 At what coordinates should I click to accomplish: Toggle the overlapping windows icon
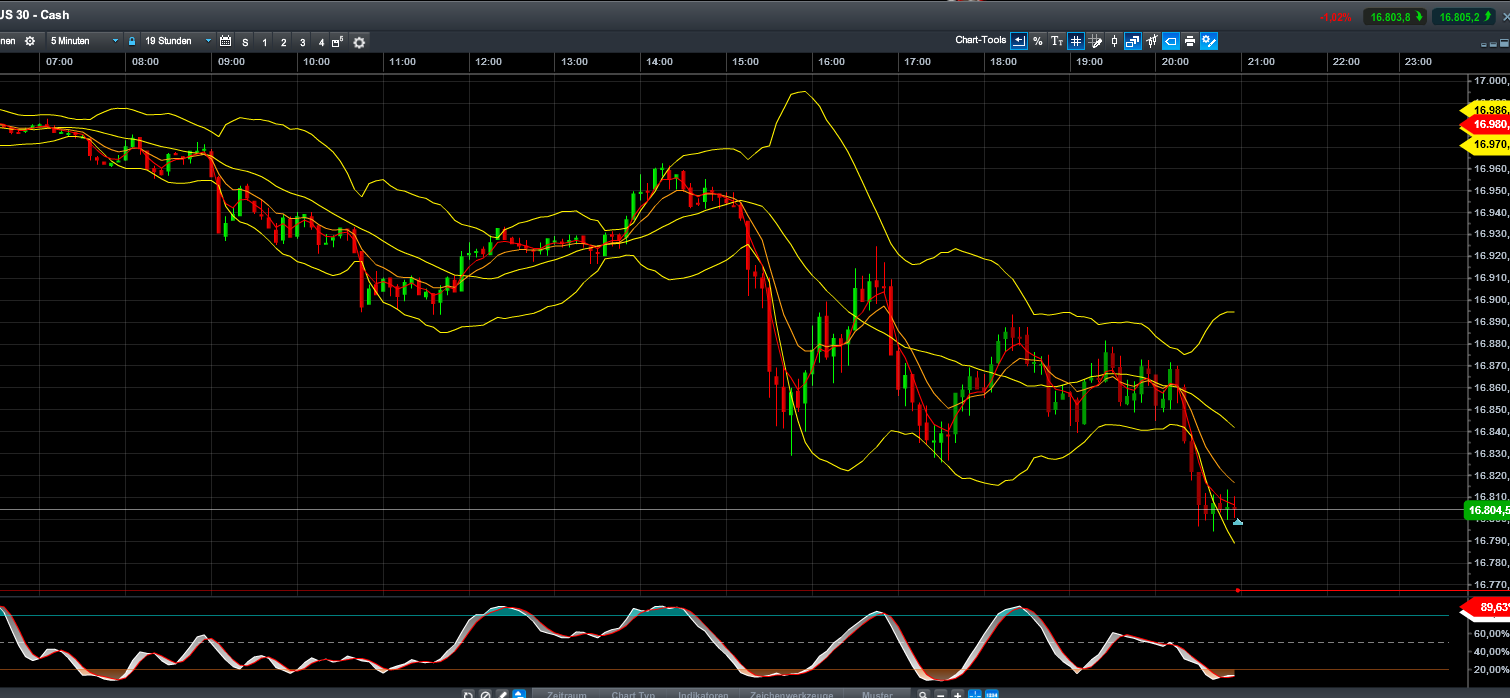pyautogui.click(x=1133, y=41)
